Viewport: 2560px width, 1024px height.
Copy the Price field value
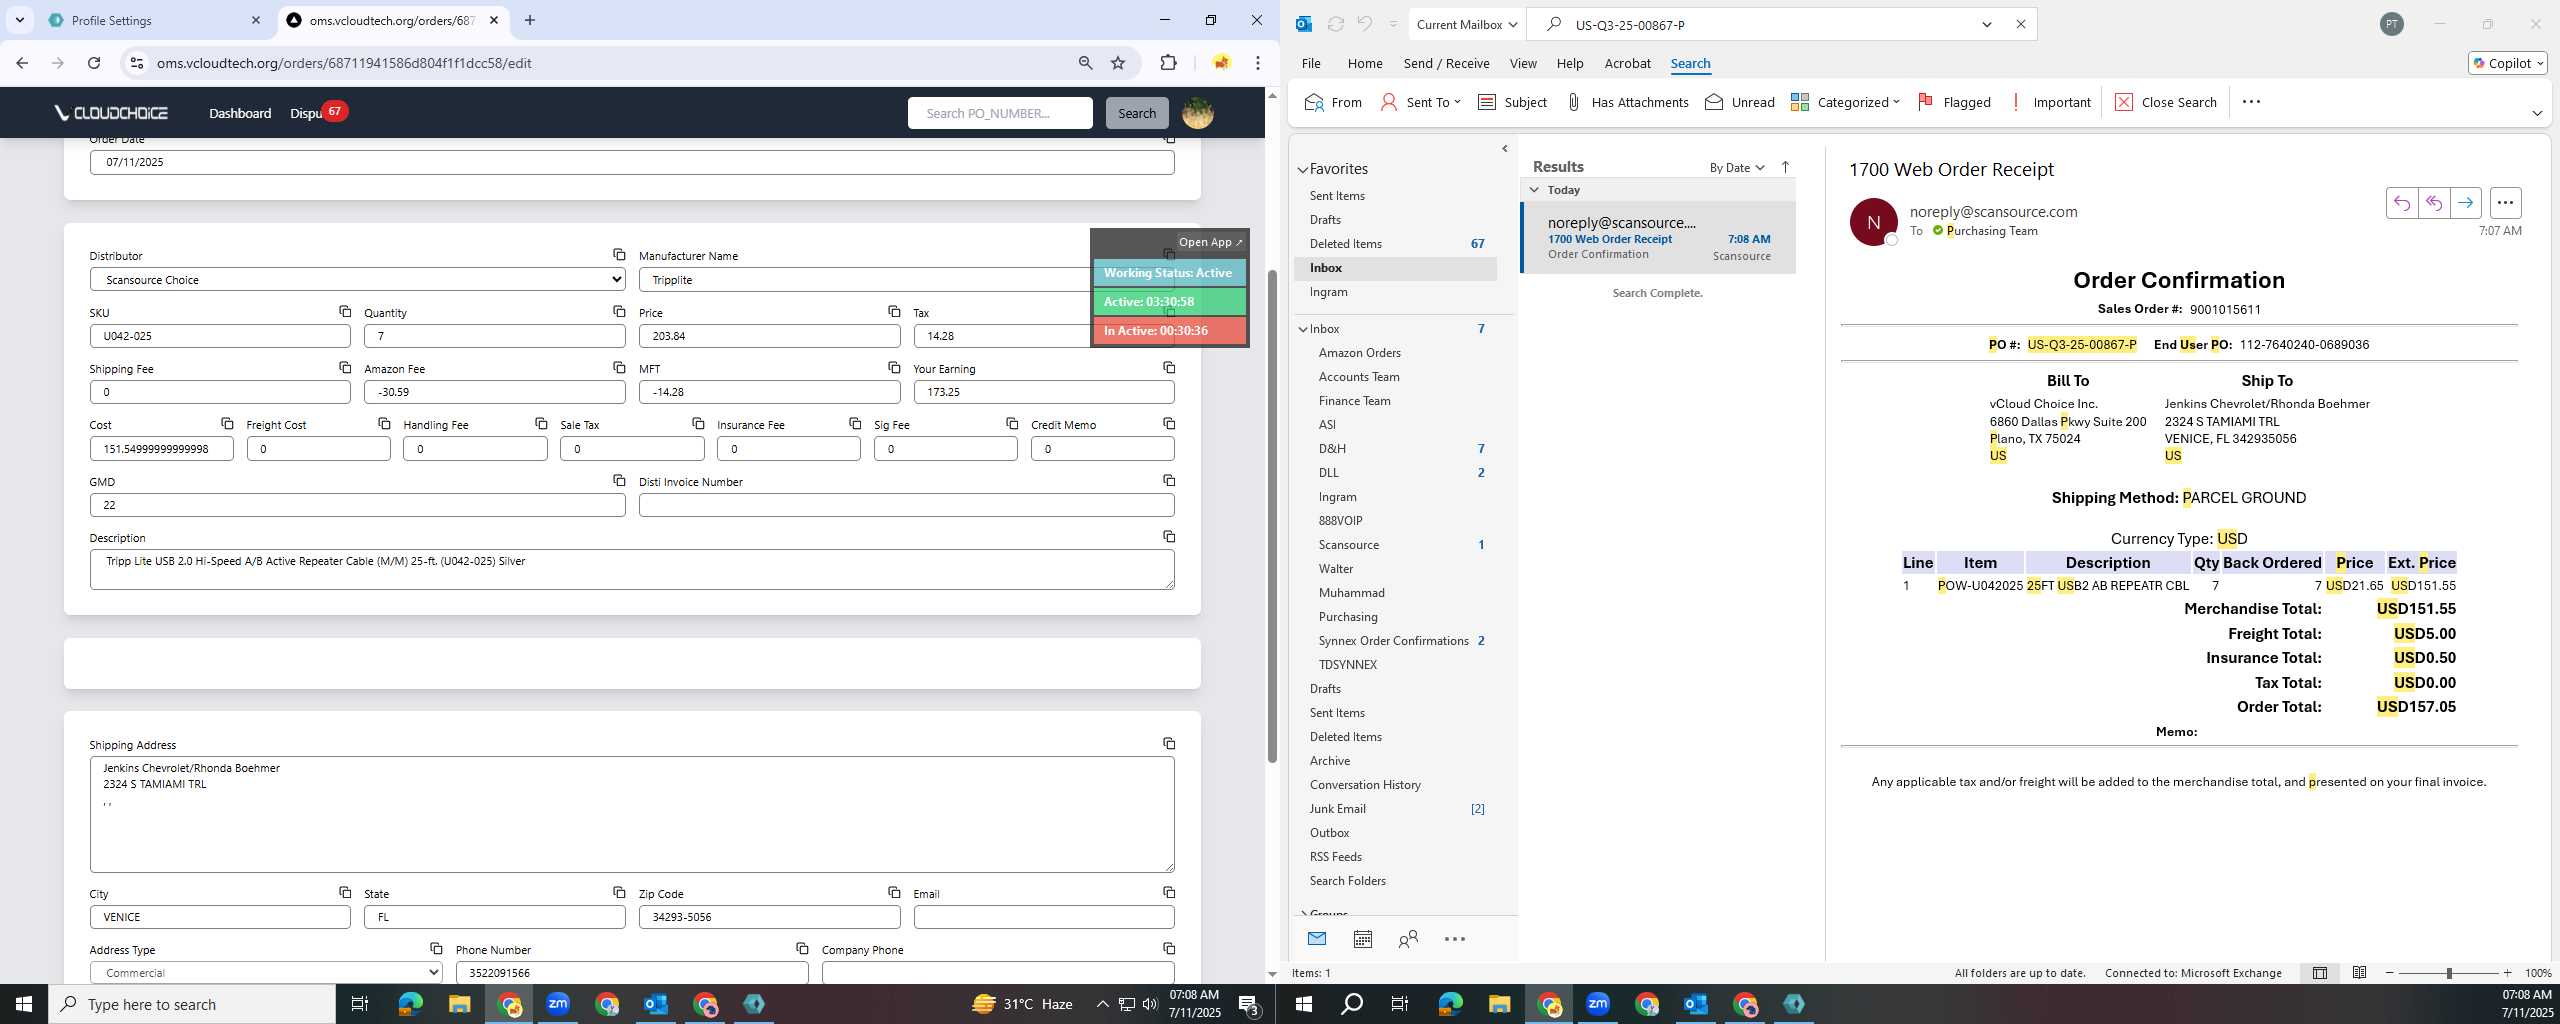[894, 312]
